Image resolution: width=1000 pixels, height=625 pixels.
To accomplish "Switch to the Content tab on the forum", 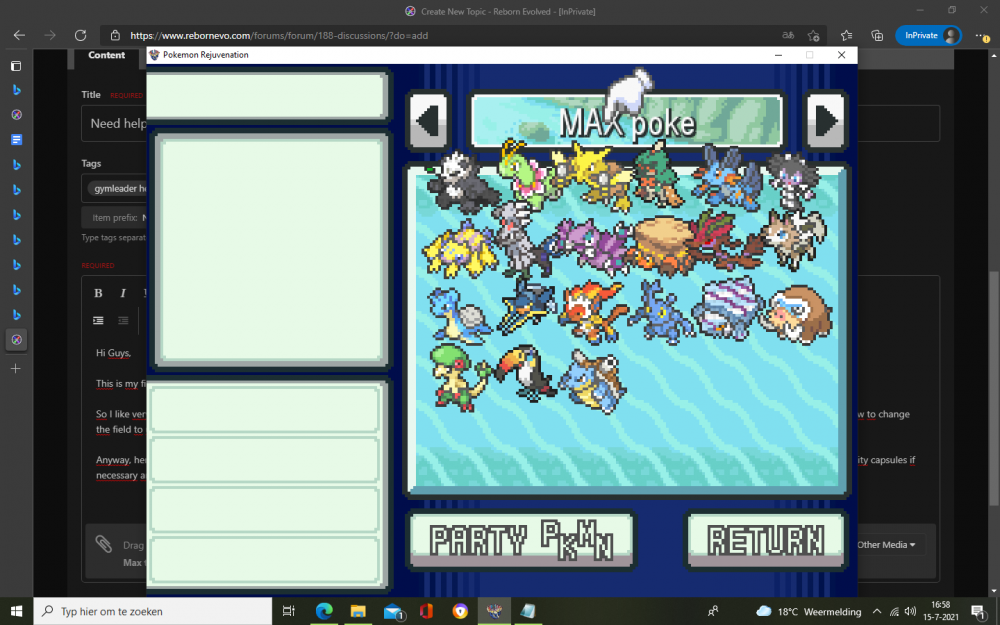I will coord(107,55).
